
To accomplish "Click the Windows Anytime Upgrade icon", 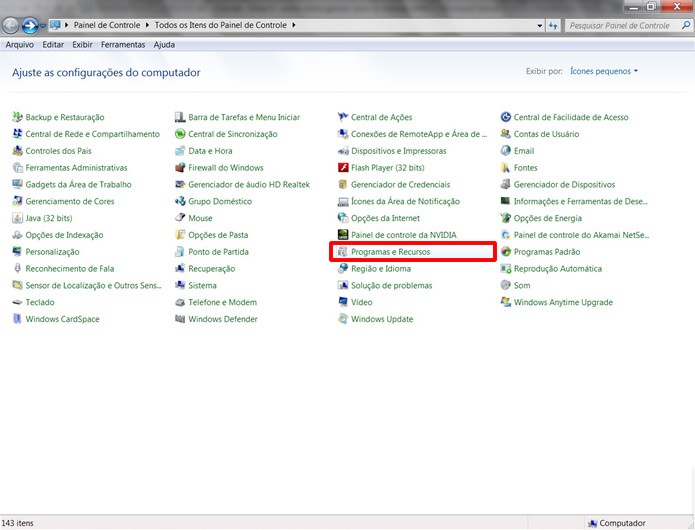I will click(x=506, y=302).
